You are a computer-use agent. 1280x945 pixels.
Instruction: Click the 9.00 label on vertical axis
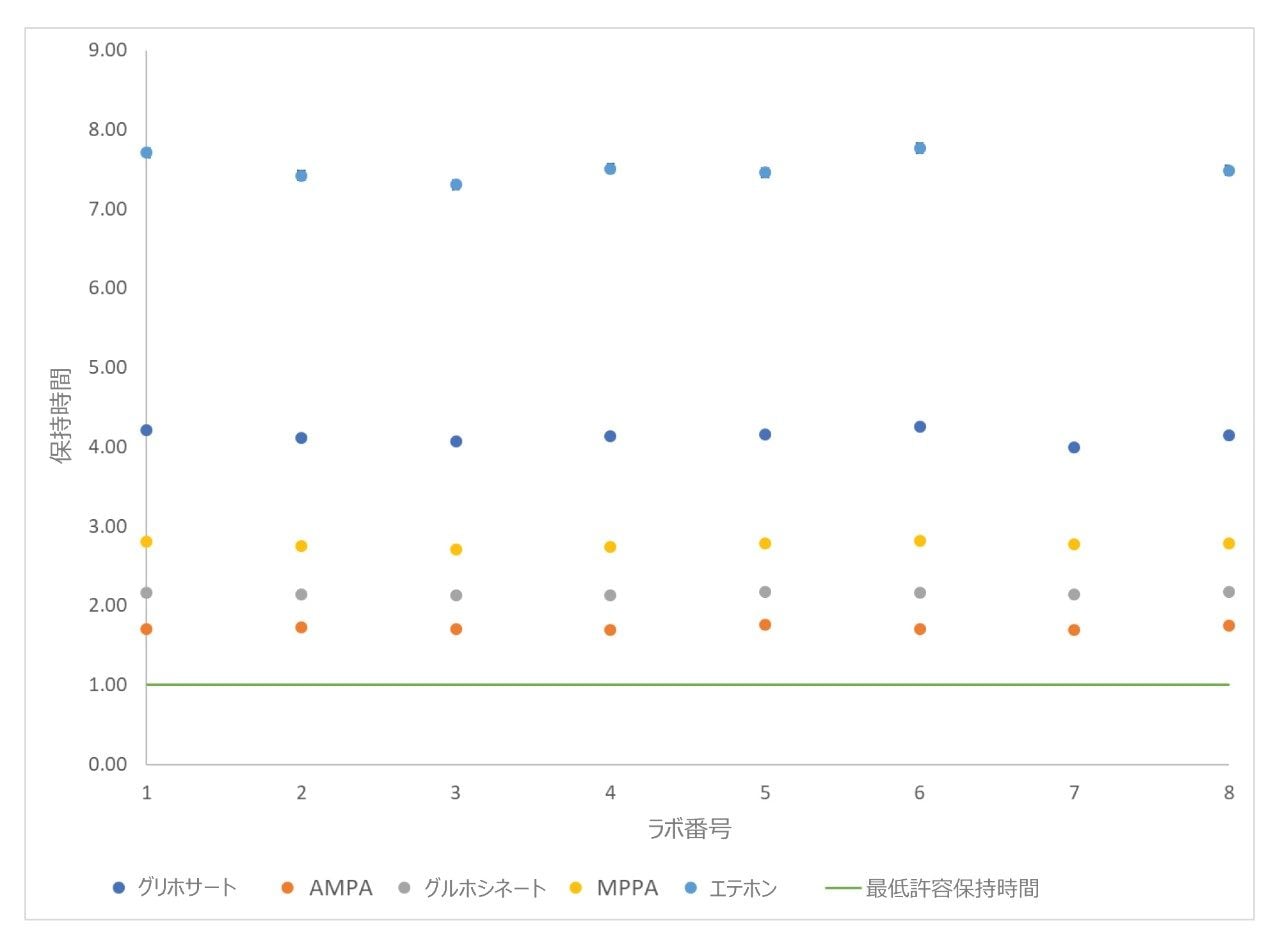pos(106,50)
